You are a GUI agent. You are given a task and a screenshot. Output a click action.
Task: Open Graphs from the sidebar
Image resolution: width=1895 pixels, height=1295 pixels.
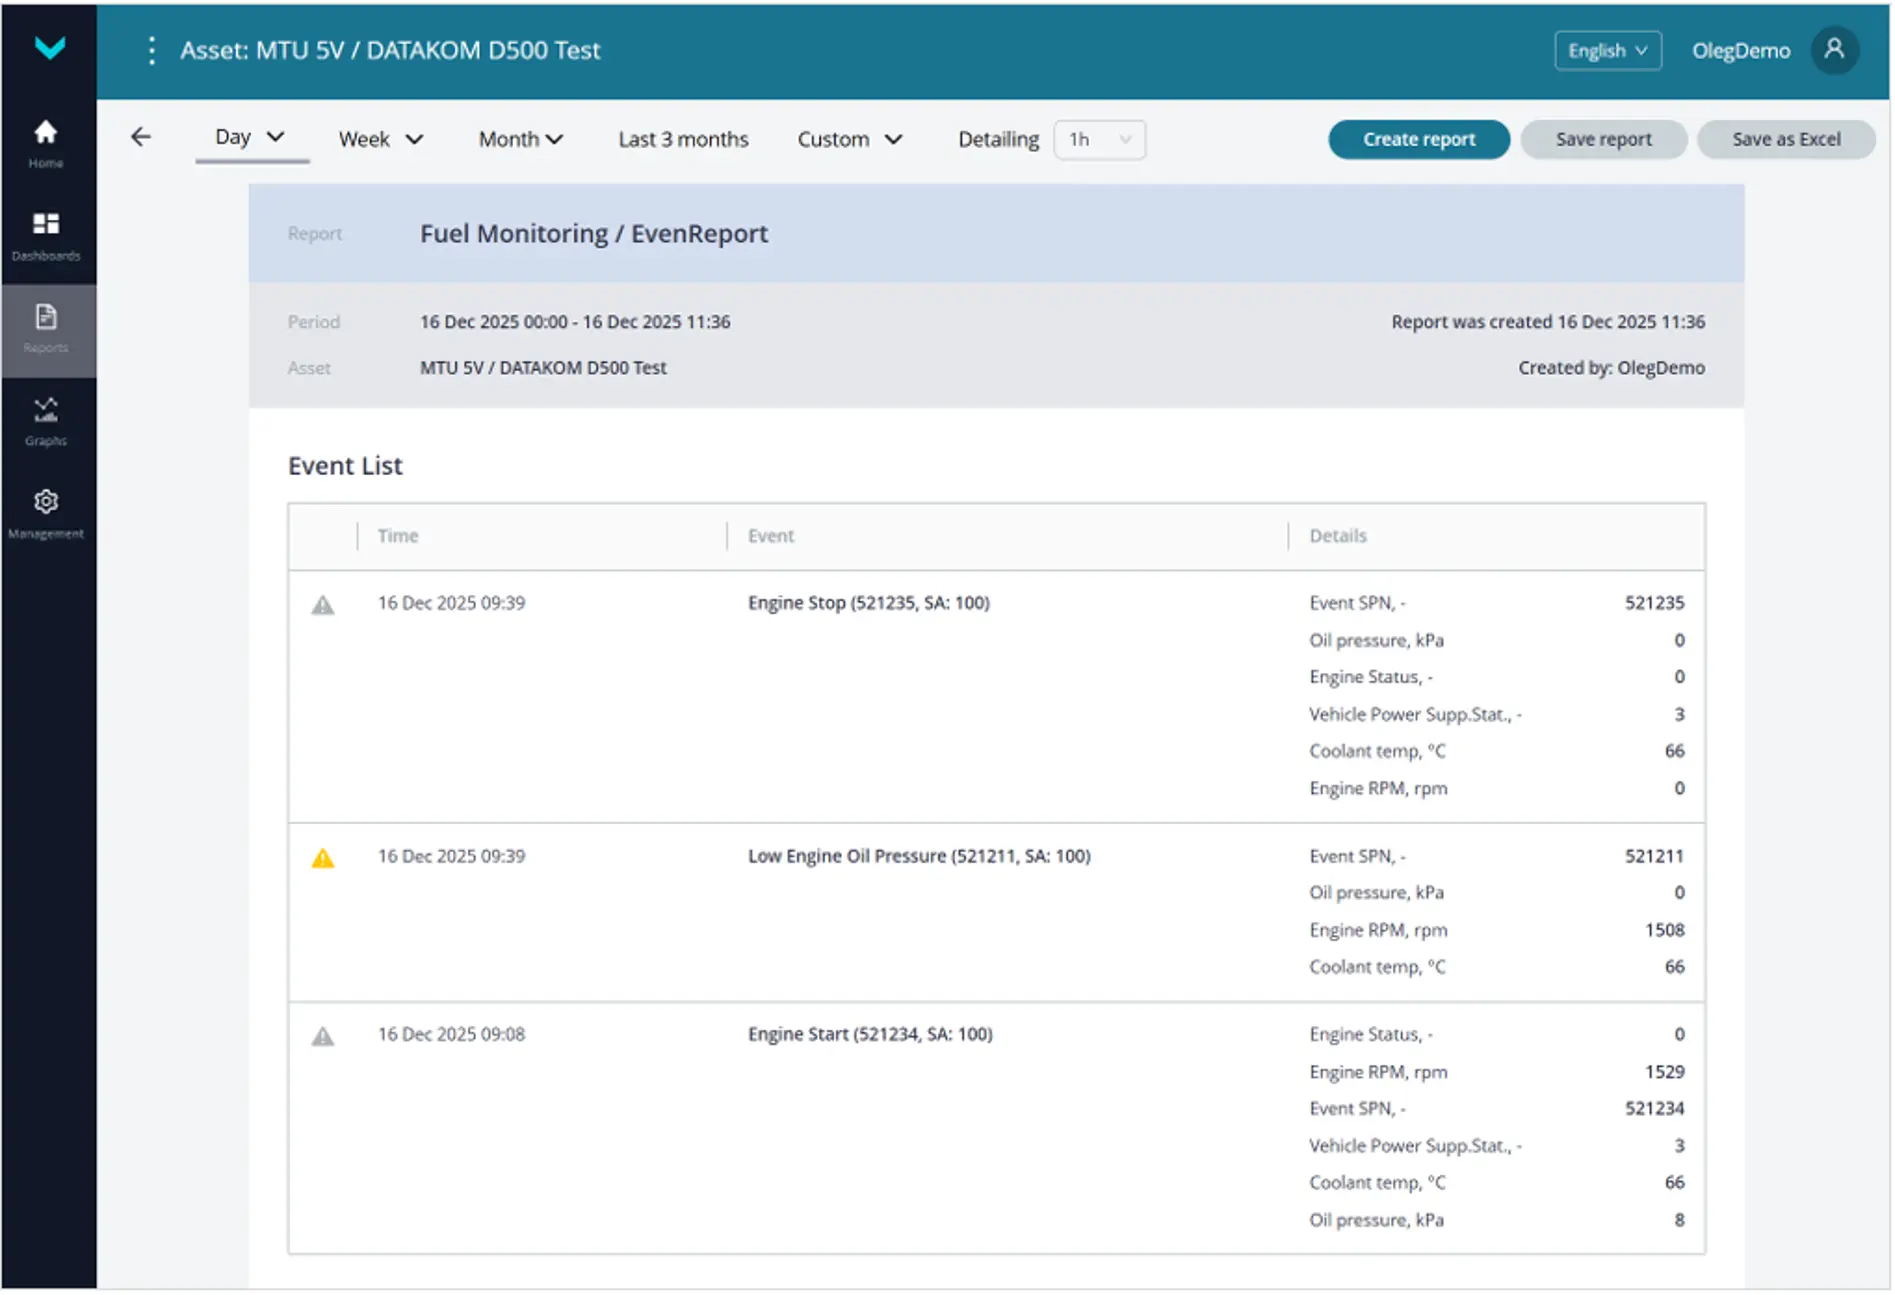tap(46, 410)
